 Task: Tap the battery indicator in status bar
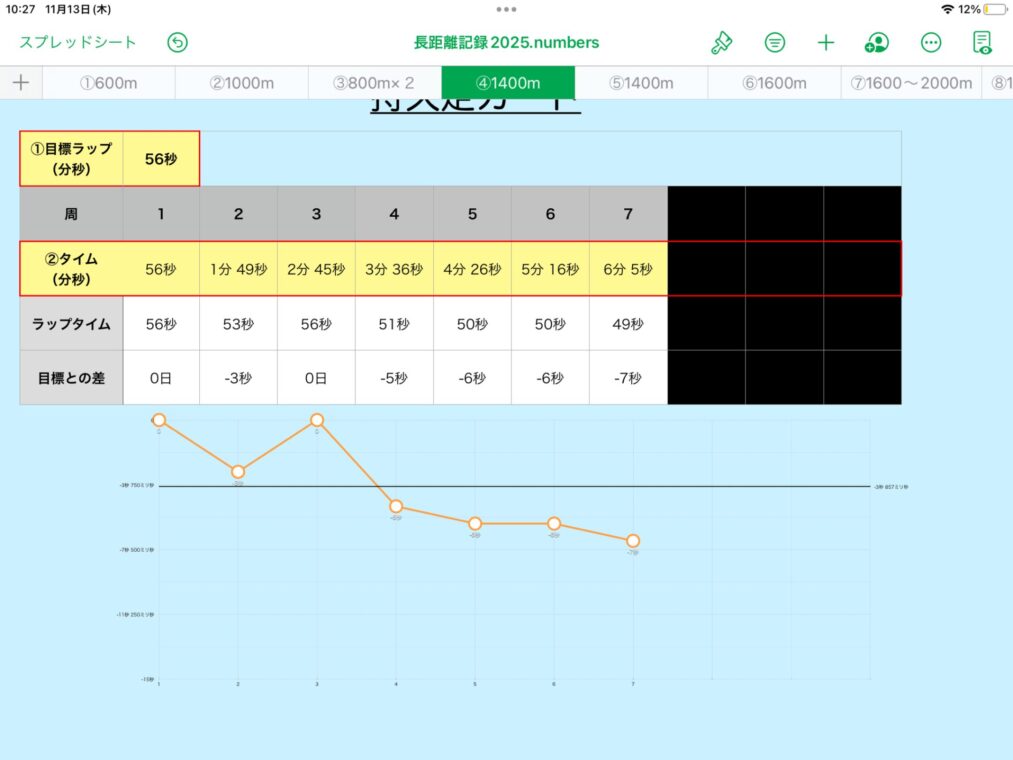tap(995, 9)
